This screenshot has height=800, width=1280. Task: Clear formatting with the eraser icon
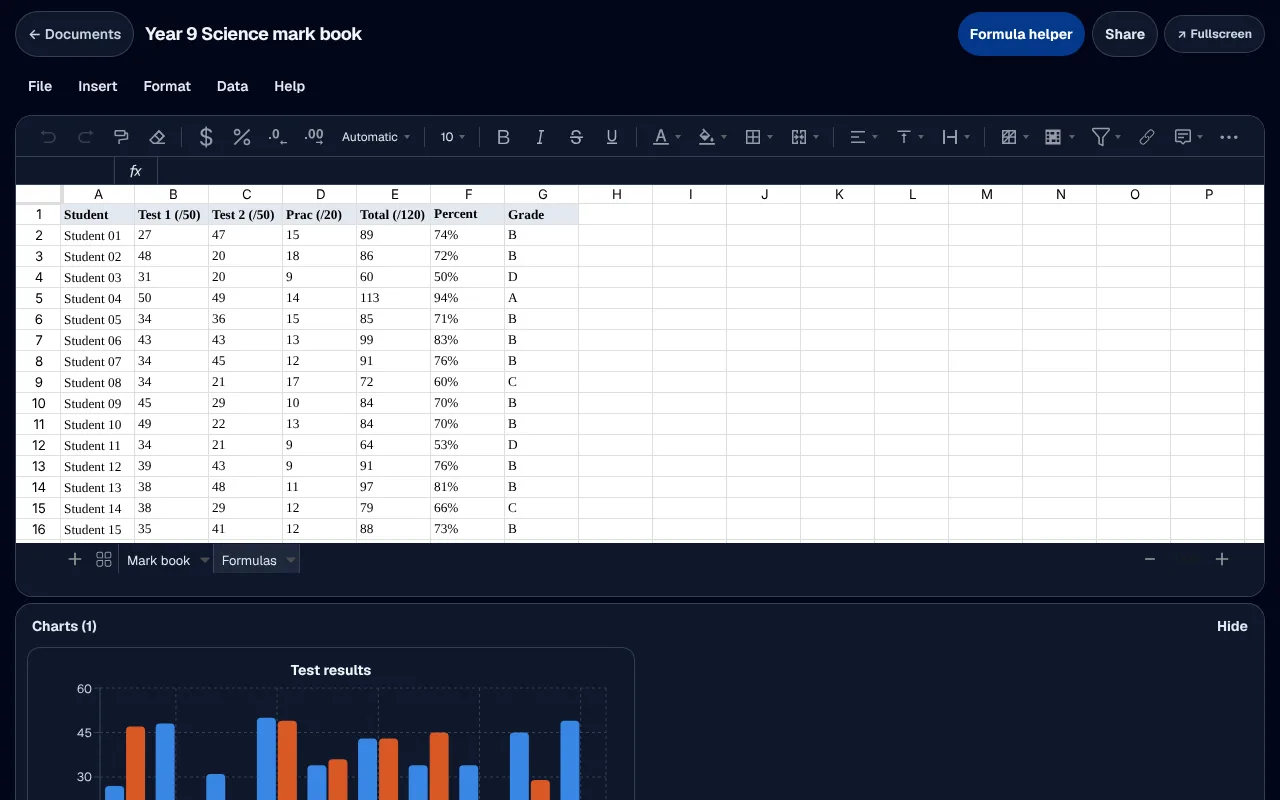(157, 137)
